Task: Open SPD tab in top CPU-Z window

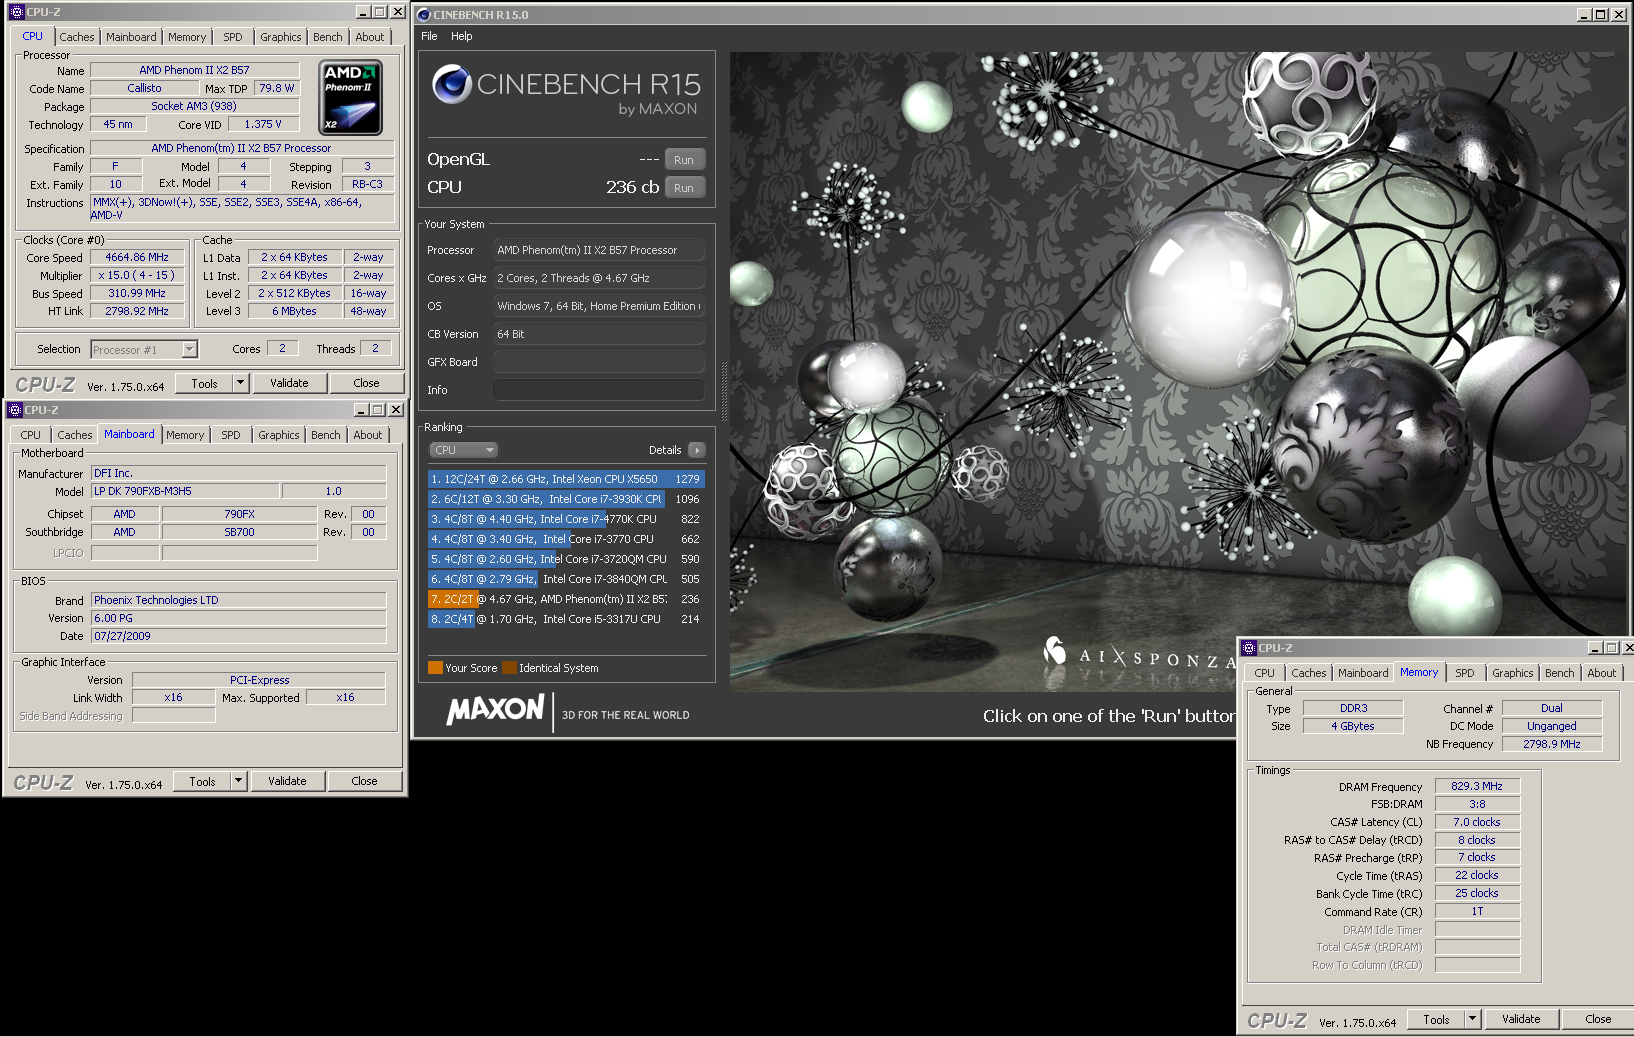Action: click(233, 37)
